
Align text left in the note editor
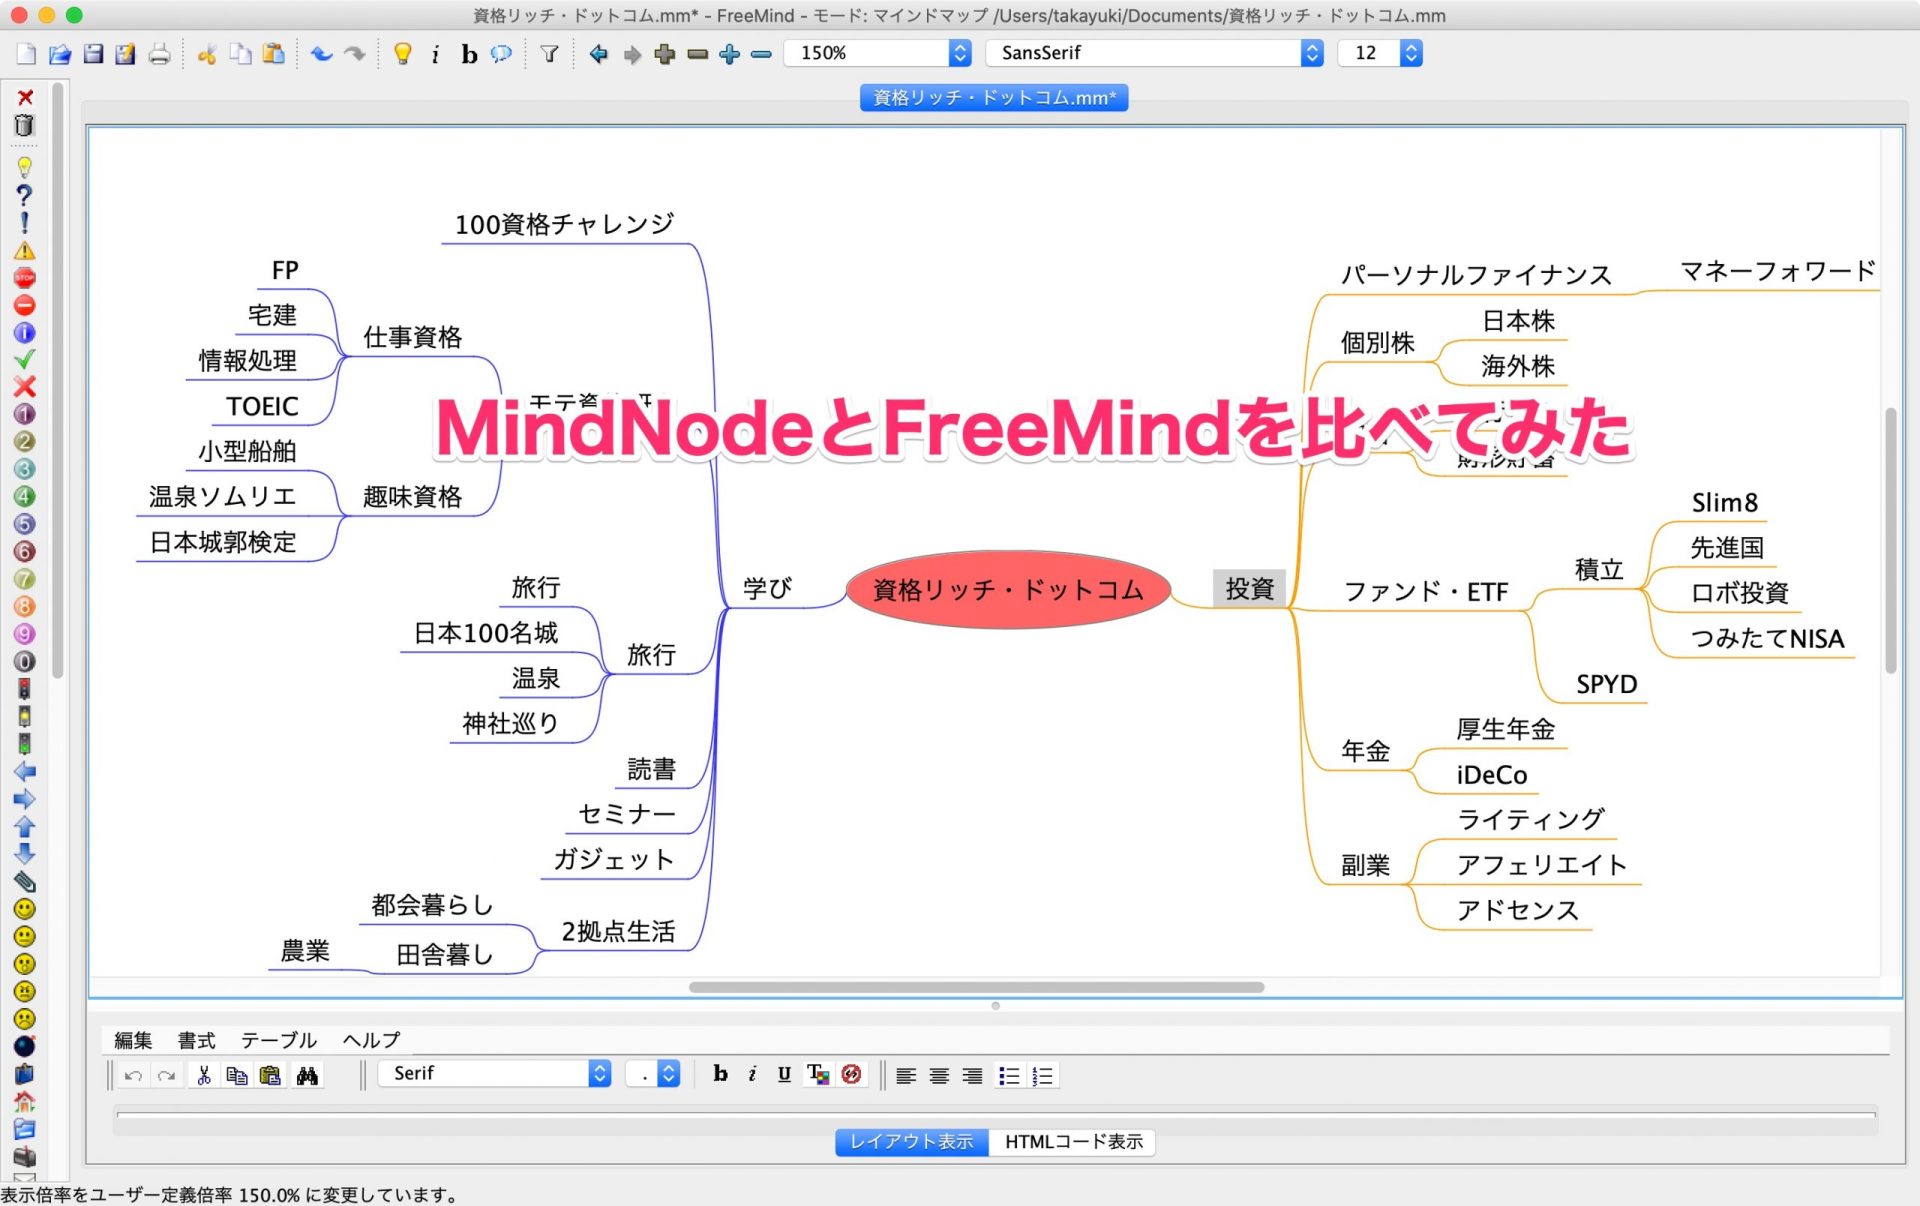(x=906, y=1076)
